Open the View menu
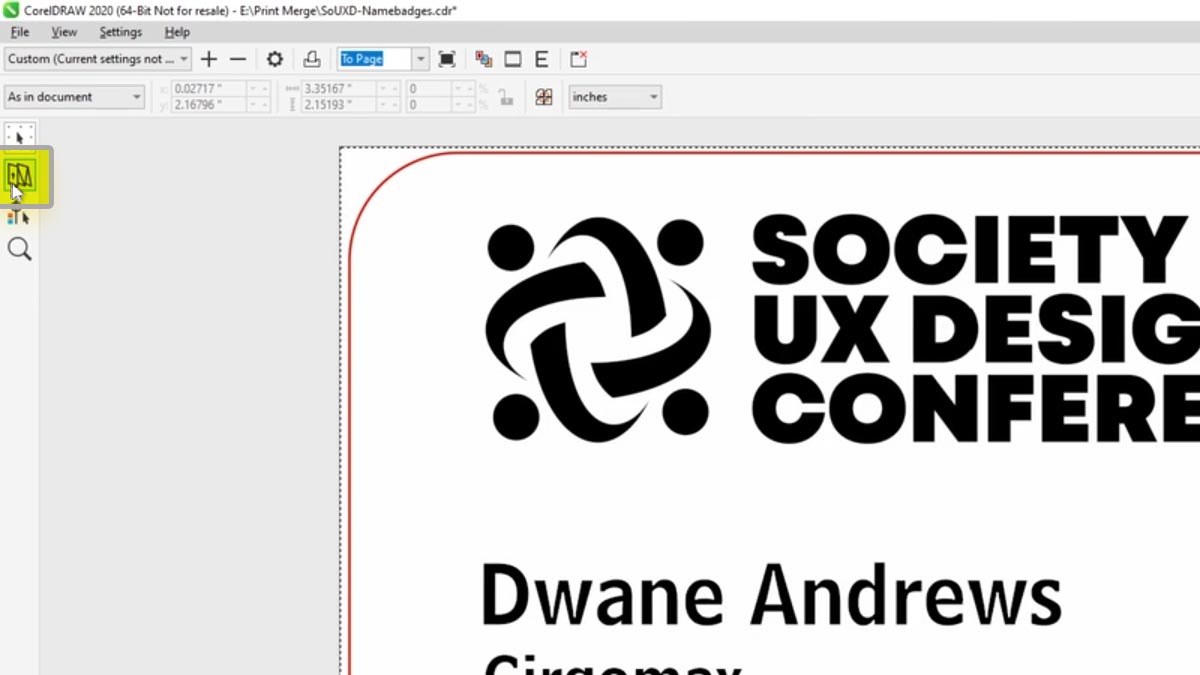This screenshot has height=675, width=1200. pos(64,31)
